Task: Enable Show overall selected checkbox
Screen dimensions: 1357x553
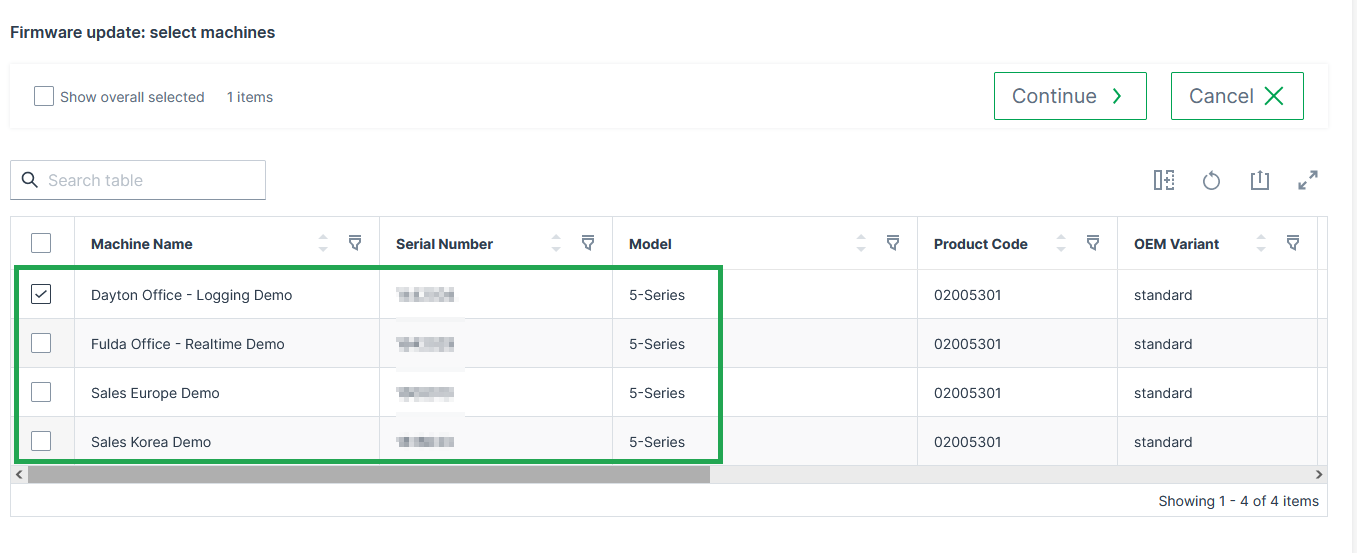Action: point(44,96)
